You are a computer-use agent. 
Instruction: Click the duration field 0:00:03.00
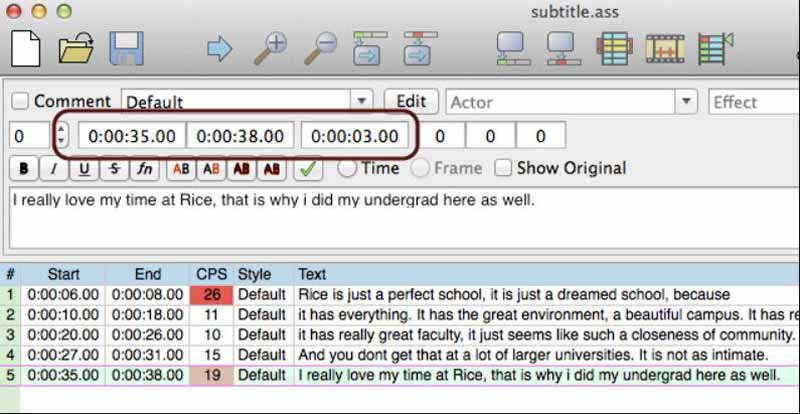tap(355, 136)
